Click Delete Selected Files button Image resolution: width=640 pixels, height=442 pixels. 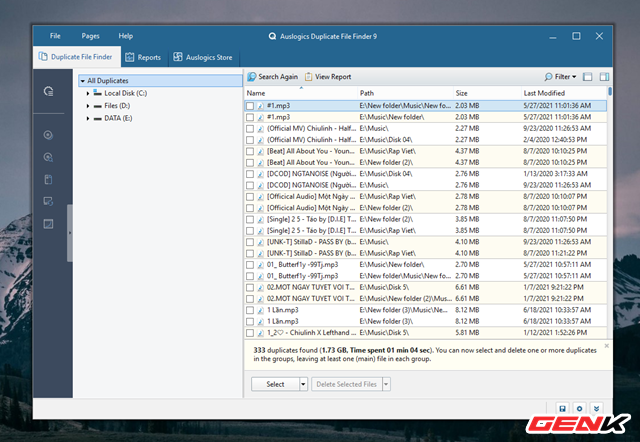(x=347, y=384)
